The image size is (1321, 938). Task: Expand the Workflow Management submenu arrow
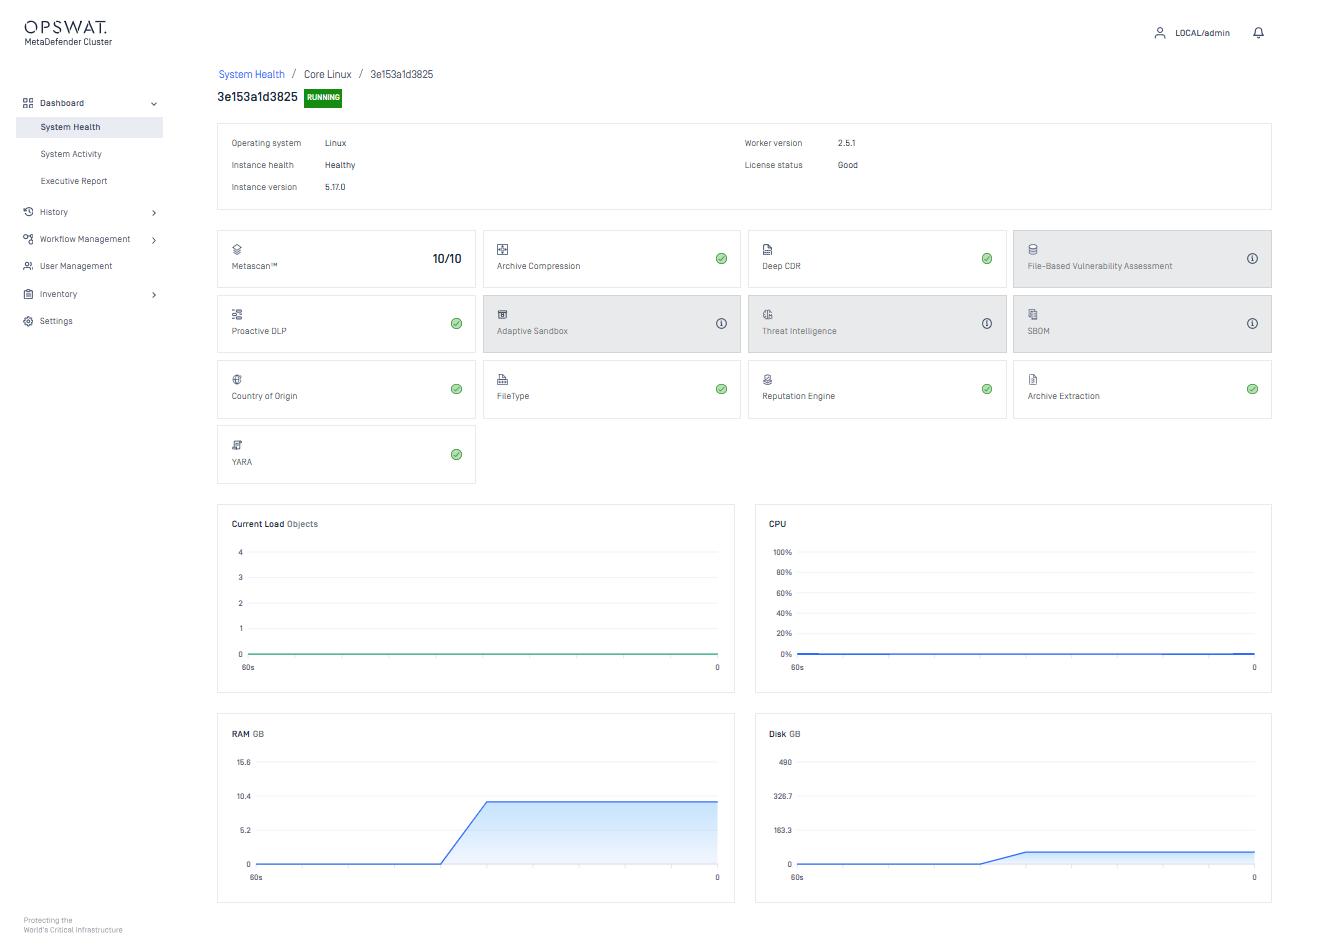tap(154, 240)
